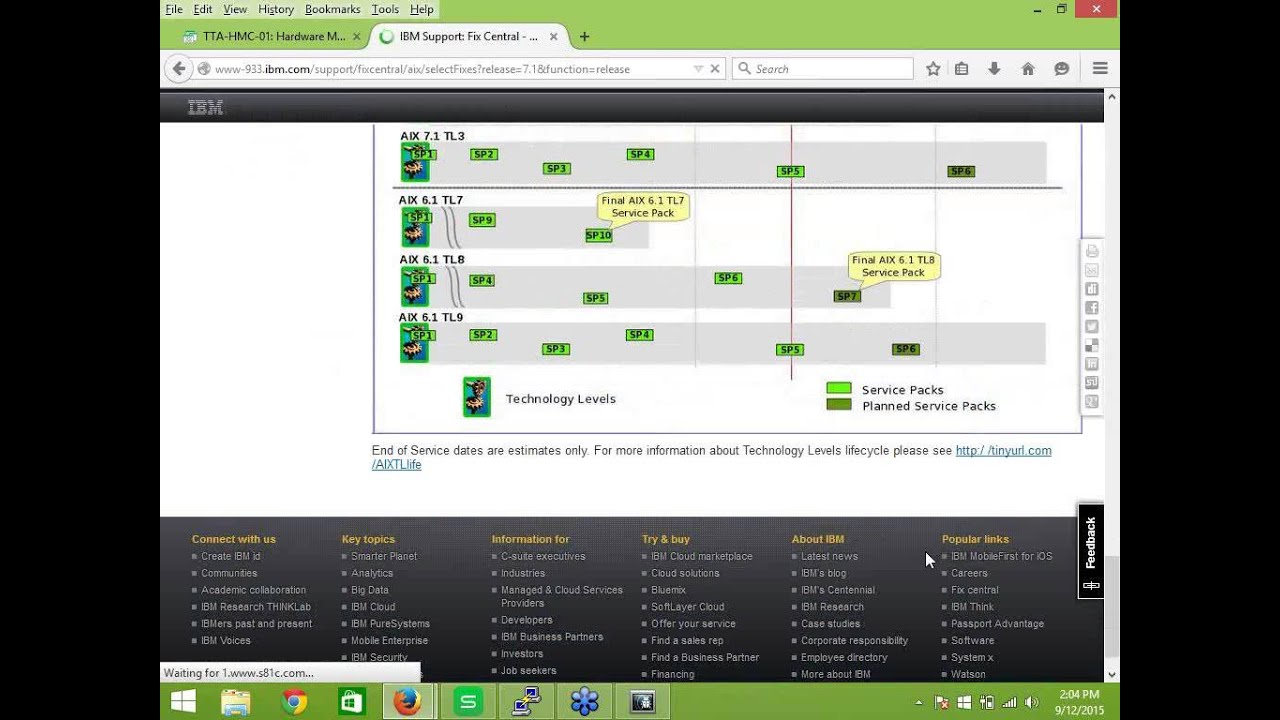
Task: Open the Fix central footer link
Action: point(975,590)
